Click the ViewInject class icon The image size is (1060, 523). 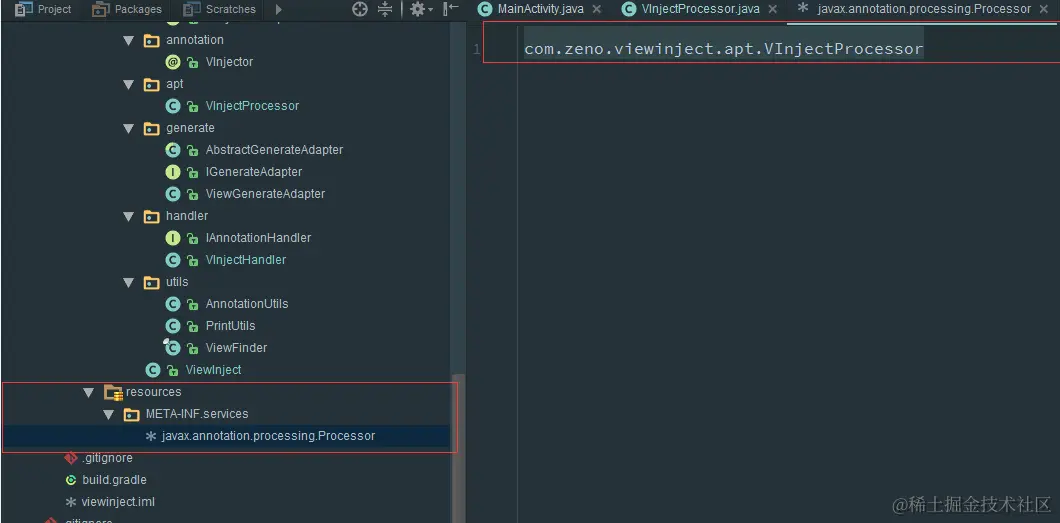(x=153, y=370)
